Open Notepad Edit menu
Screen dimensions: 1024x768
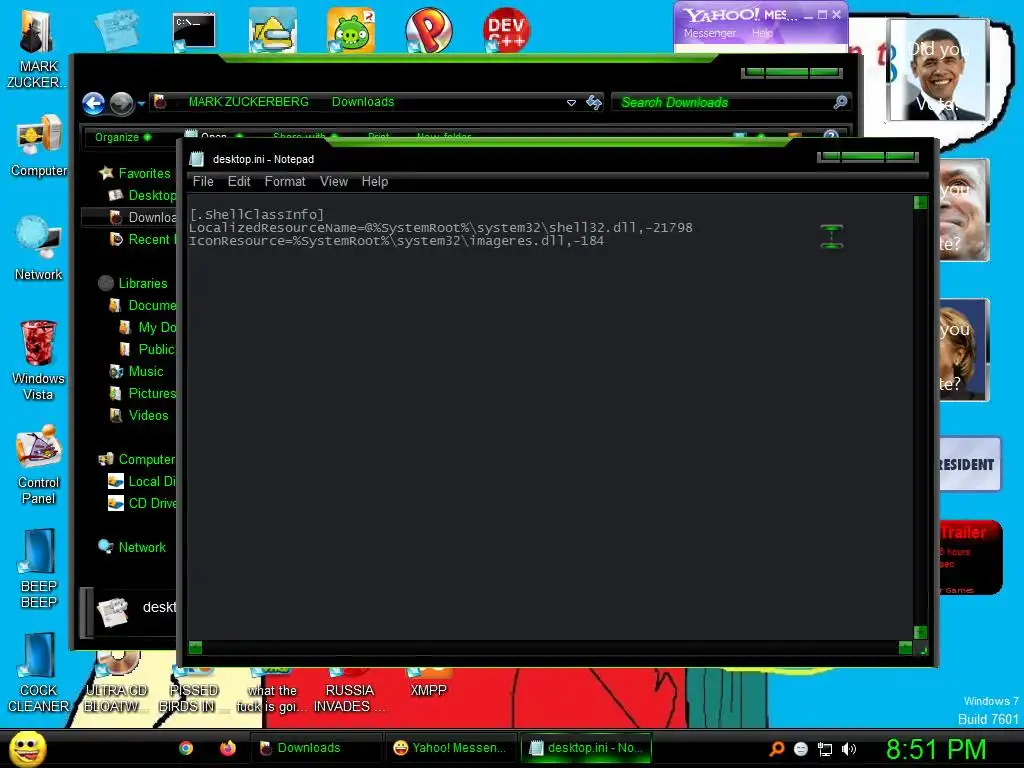239,182
